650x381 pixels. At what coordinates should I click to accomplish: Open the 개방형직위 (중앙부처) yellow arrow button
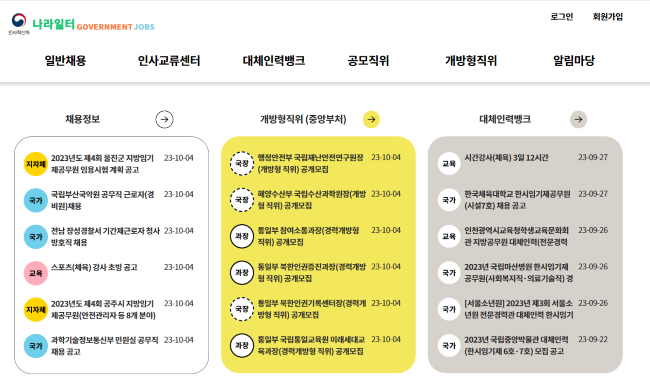[371, 119]
